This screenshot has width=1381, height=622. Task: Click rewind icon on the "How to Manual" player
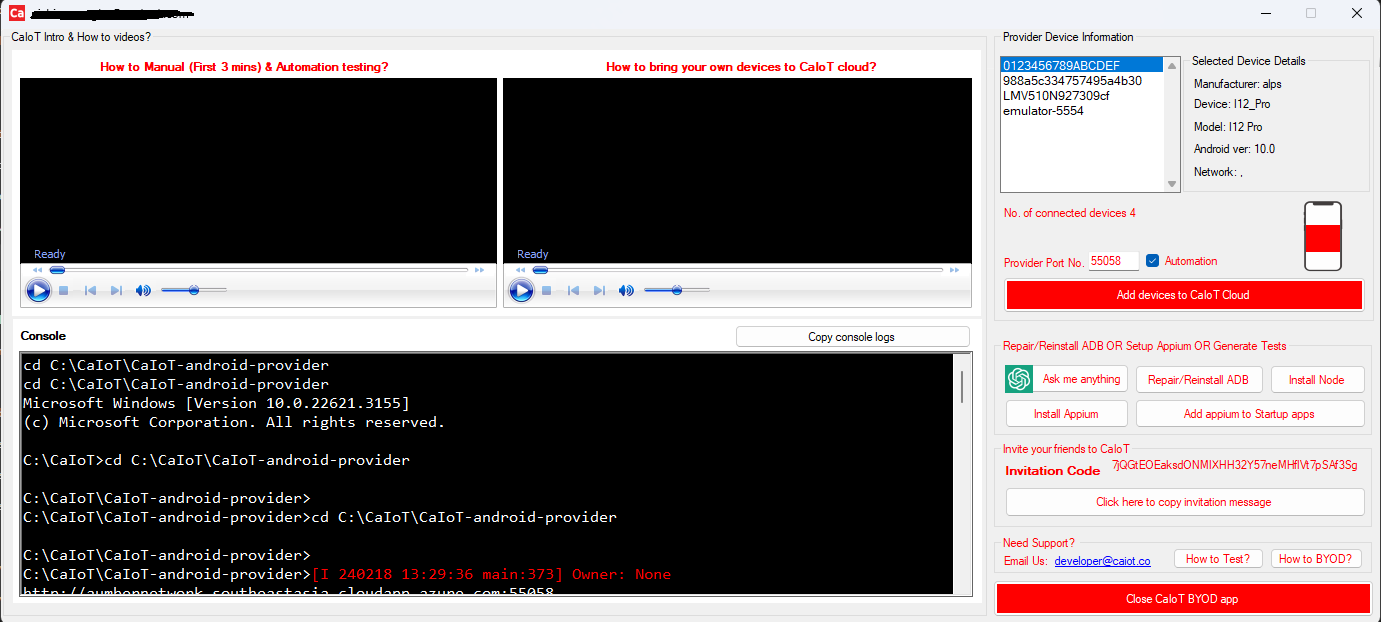pyautogui.click(x=38, y=270)
